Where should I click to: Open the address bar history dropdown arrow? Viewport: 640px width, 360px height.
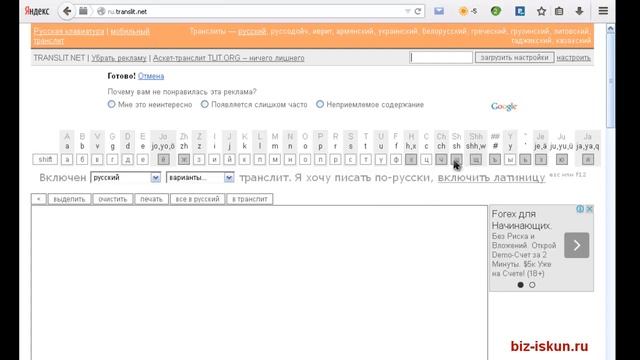[x=407, y=11]
